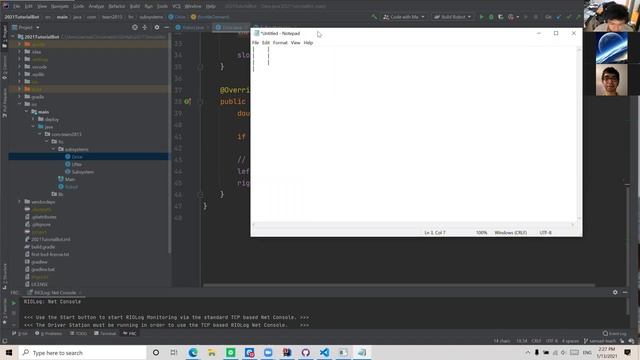Screen dimensions: 640x360
Task: Click the Git update project check icon
Action: 559,17
